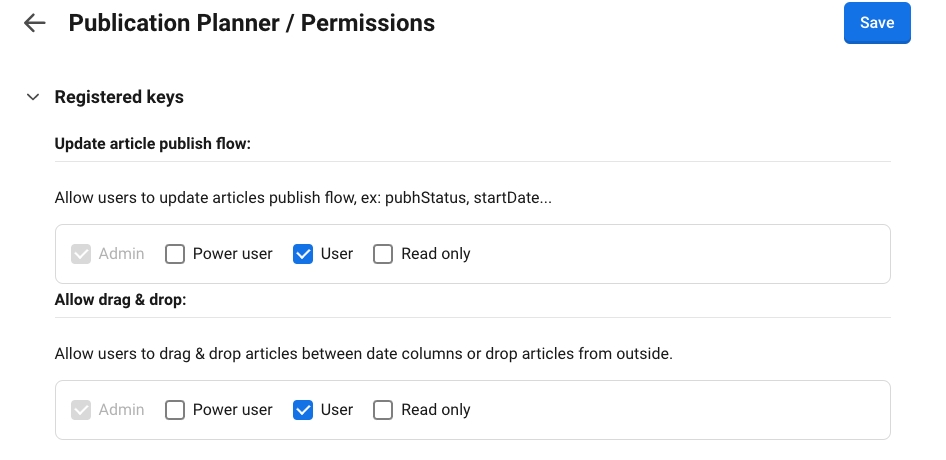The width and height of the screenshot is (946, 460).
Task: Collapse the Registered keys section chevron
Action: [x=33, y=97]
